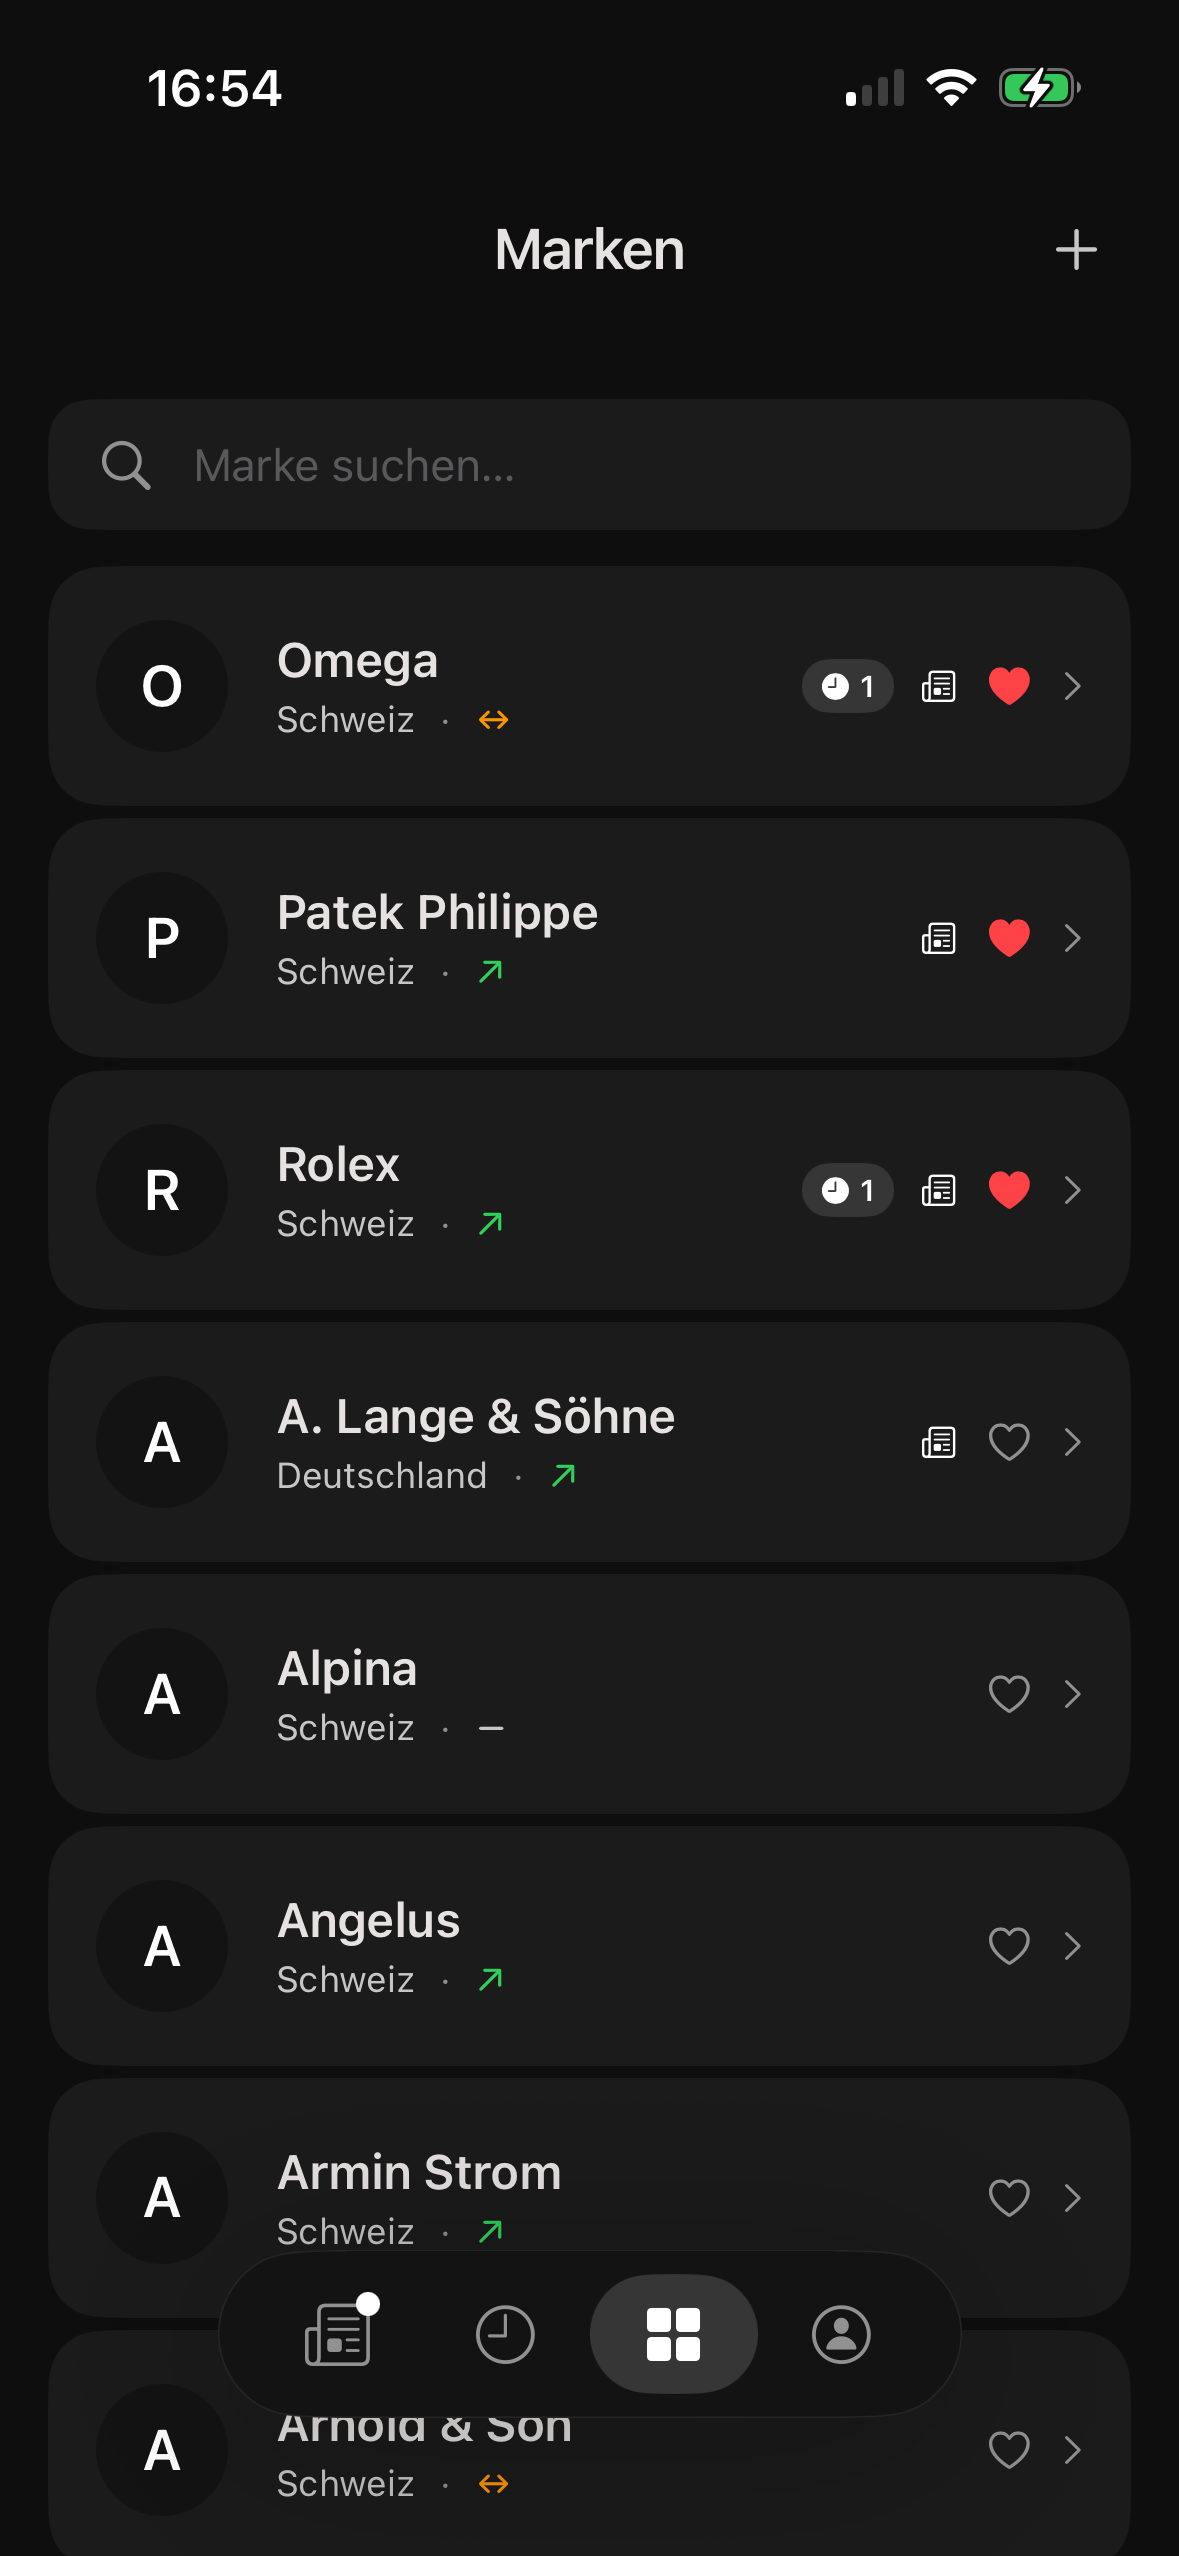Screen dimensions: 1179x2556
Task: Open the profile tab in the bottom bar
Action: click(841, 2334)
